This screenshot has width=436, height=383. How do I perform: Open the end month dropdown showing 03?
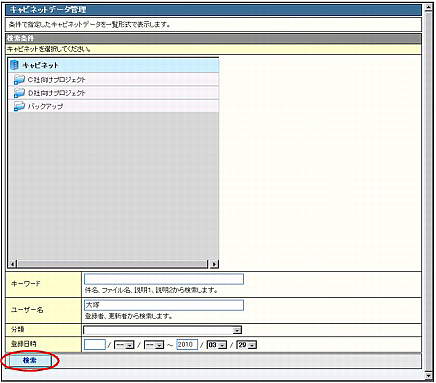tap(217, 345)
